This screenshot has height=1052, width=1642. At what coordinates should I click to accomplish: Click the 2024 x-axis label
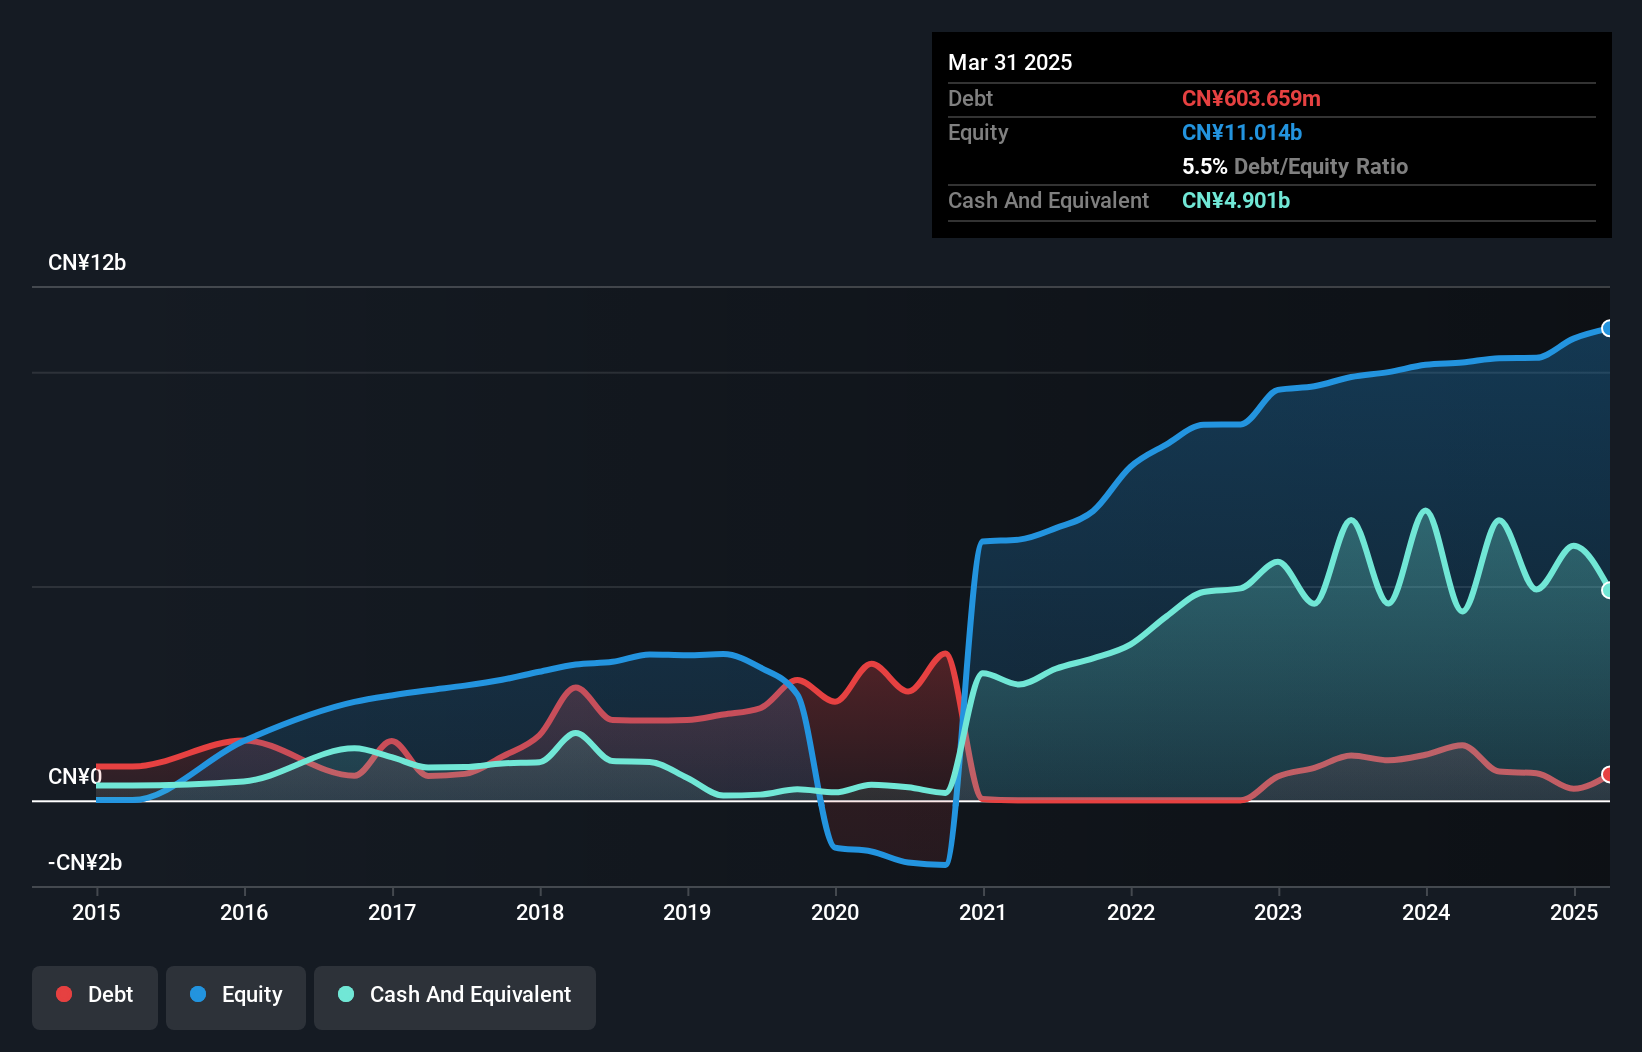(1426, 912)
